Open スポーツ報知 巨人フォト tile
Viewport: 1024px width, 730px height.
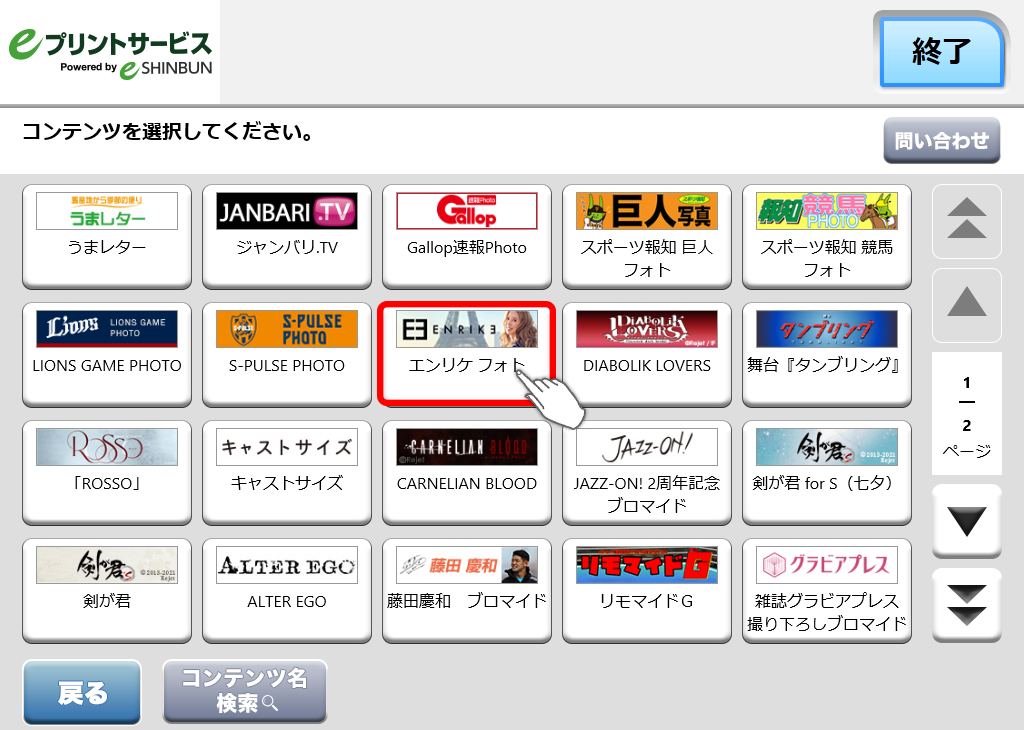coord(647,236)
